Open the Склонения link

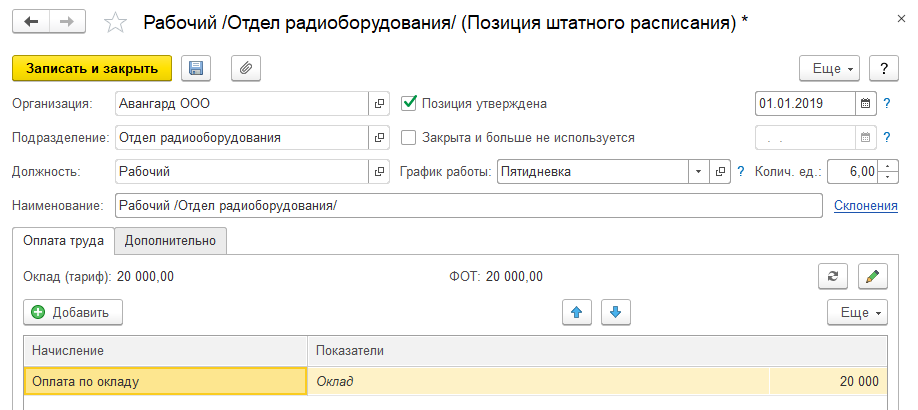tap(866, 206)
